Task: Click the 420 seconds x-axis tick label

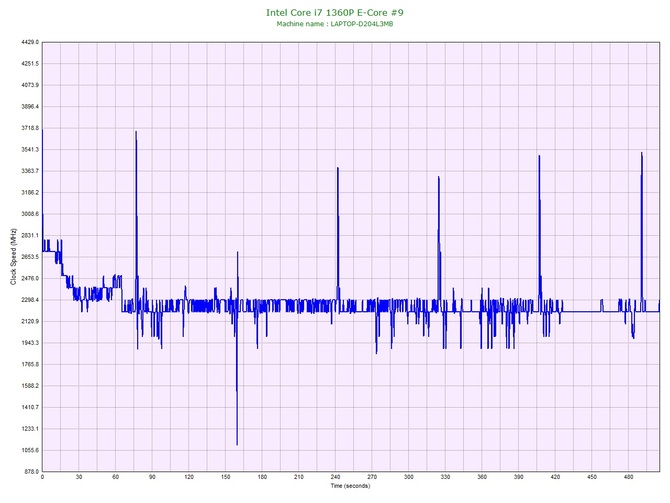Action: [x=555, y=477]
